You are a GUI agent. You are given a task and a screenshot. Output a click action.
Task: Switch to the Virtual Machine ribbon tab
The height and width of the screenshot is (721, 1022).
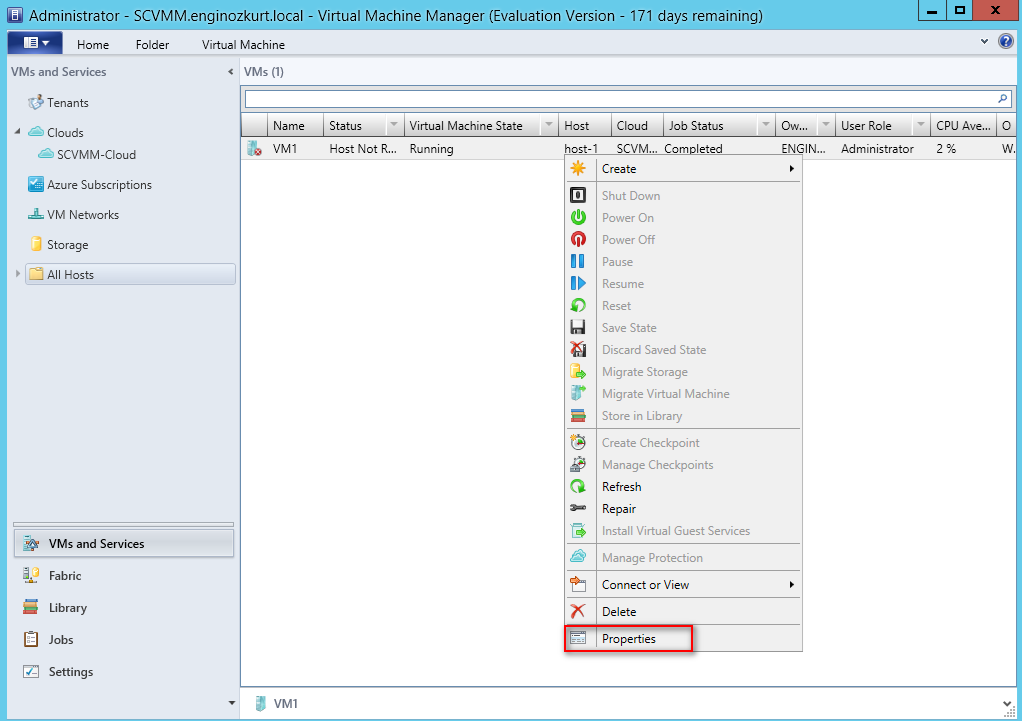click(x=243, y=44)
